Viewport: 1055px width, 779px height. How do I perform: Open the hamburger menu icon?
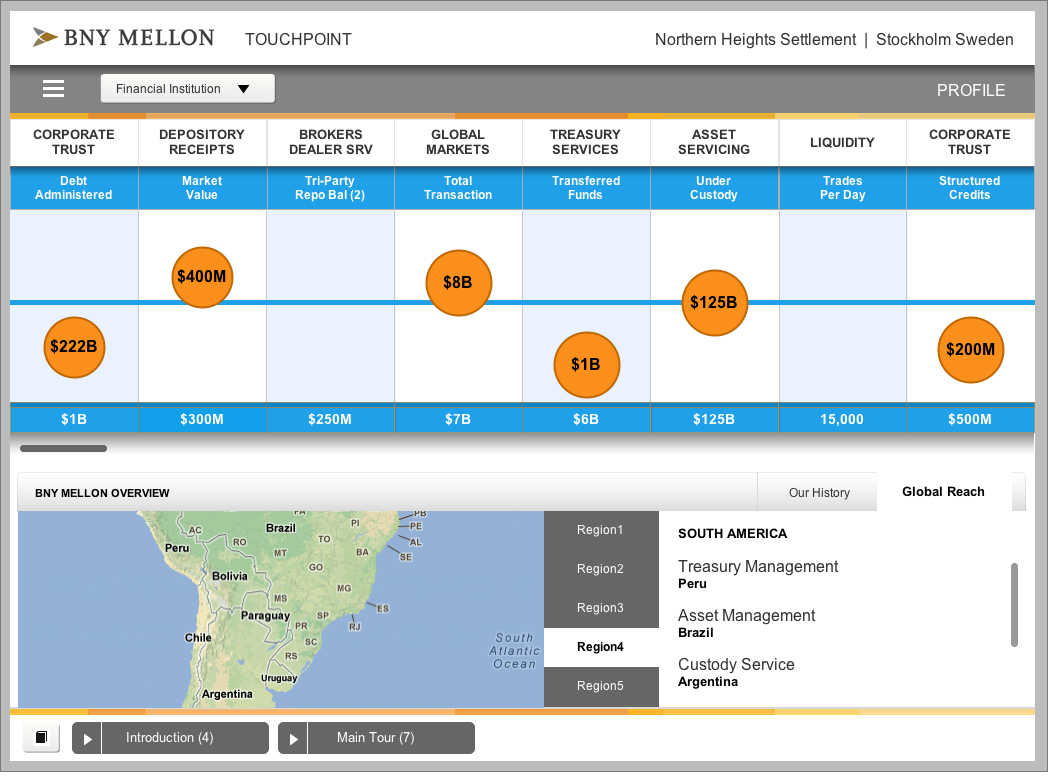coord(53,88)
